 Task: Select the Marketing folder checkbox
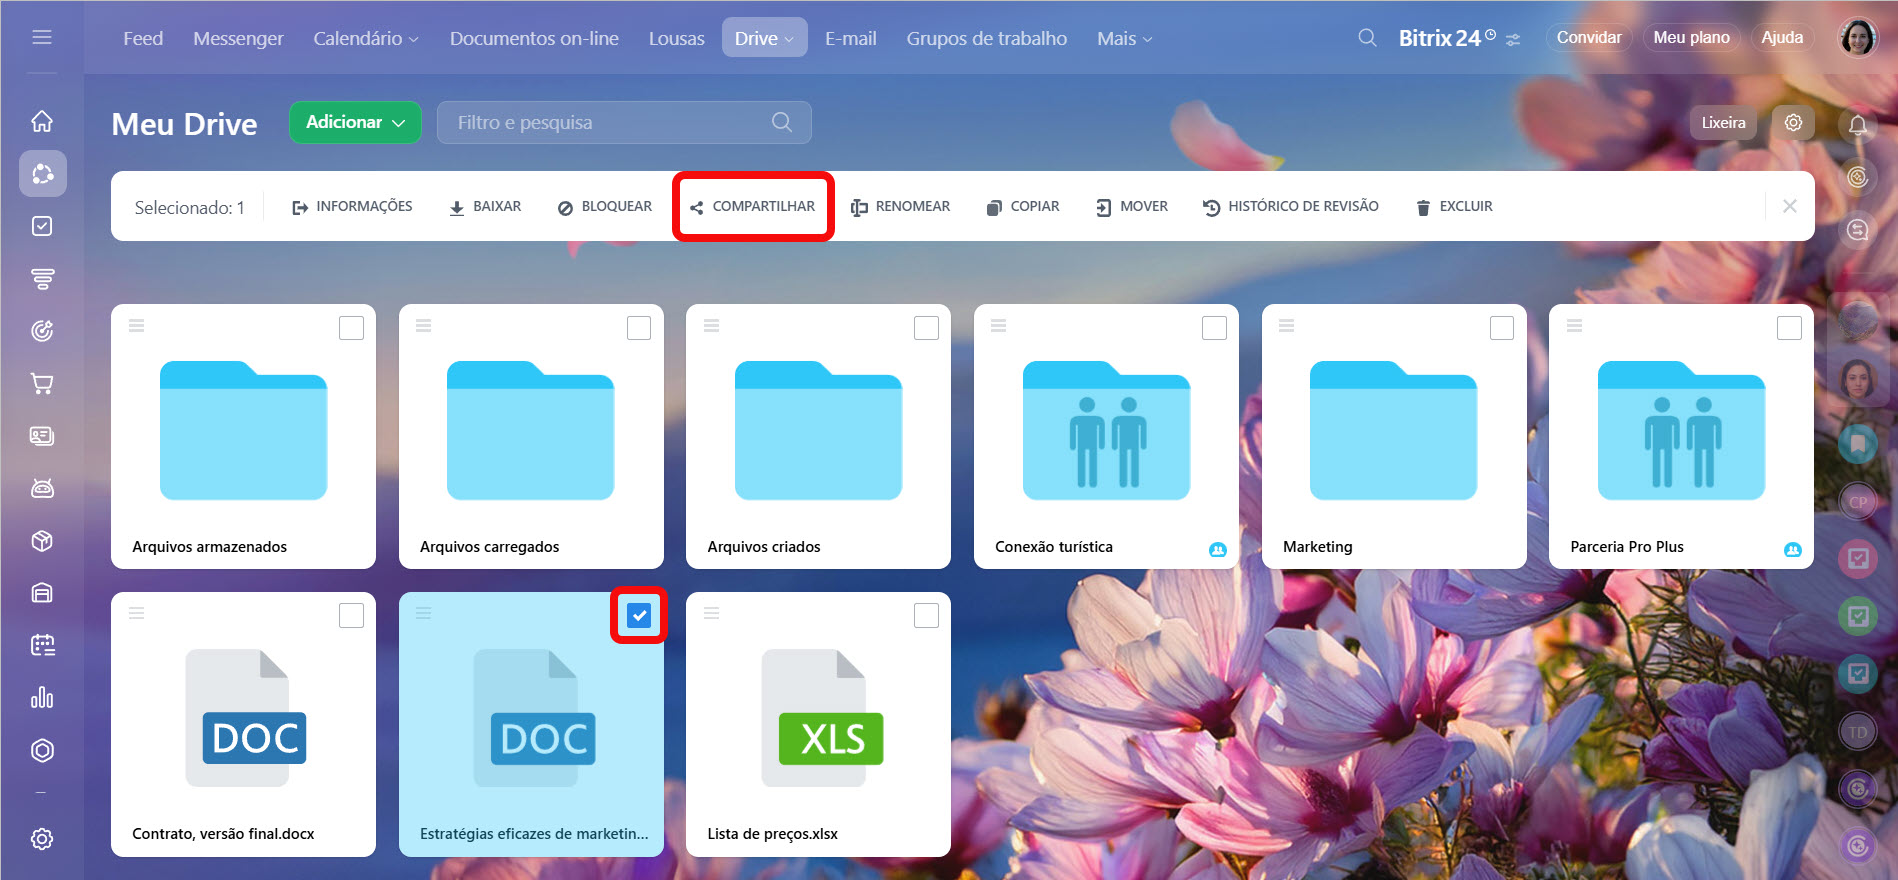point(1502,328)
